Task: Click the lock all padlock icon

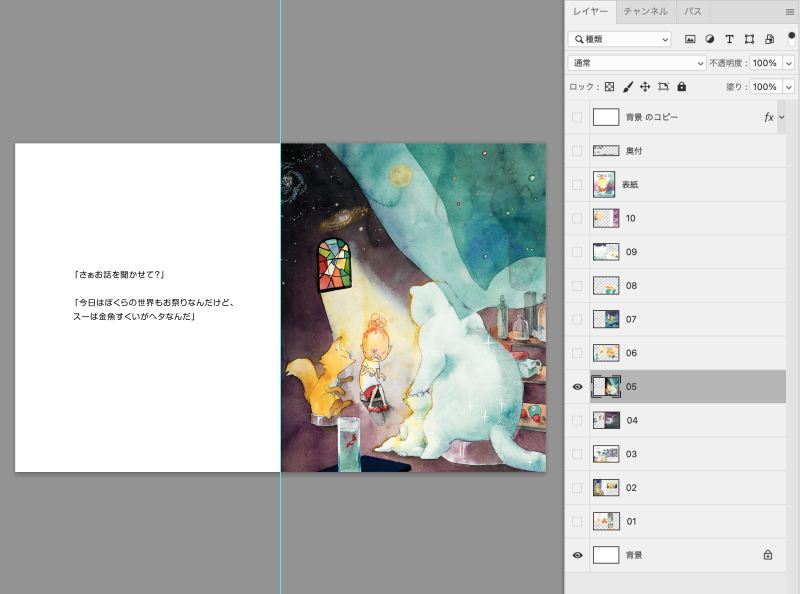Action: (682, 87)
